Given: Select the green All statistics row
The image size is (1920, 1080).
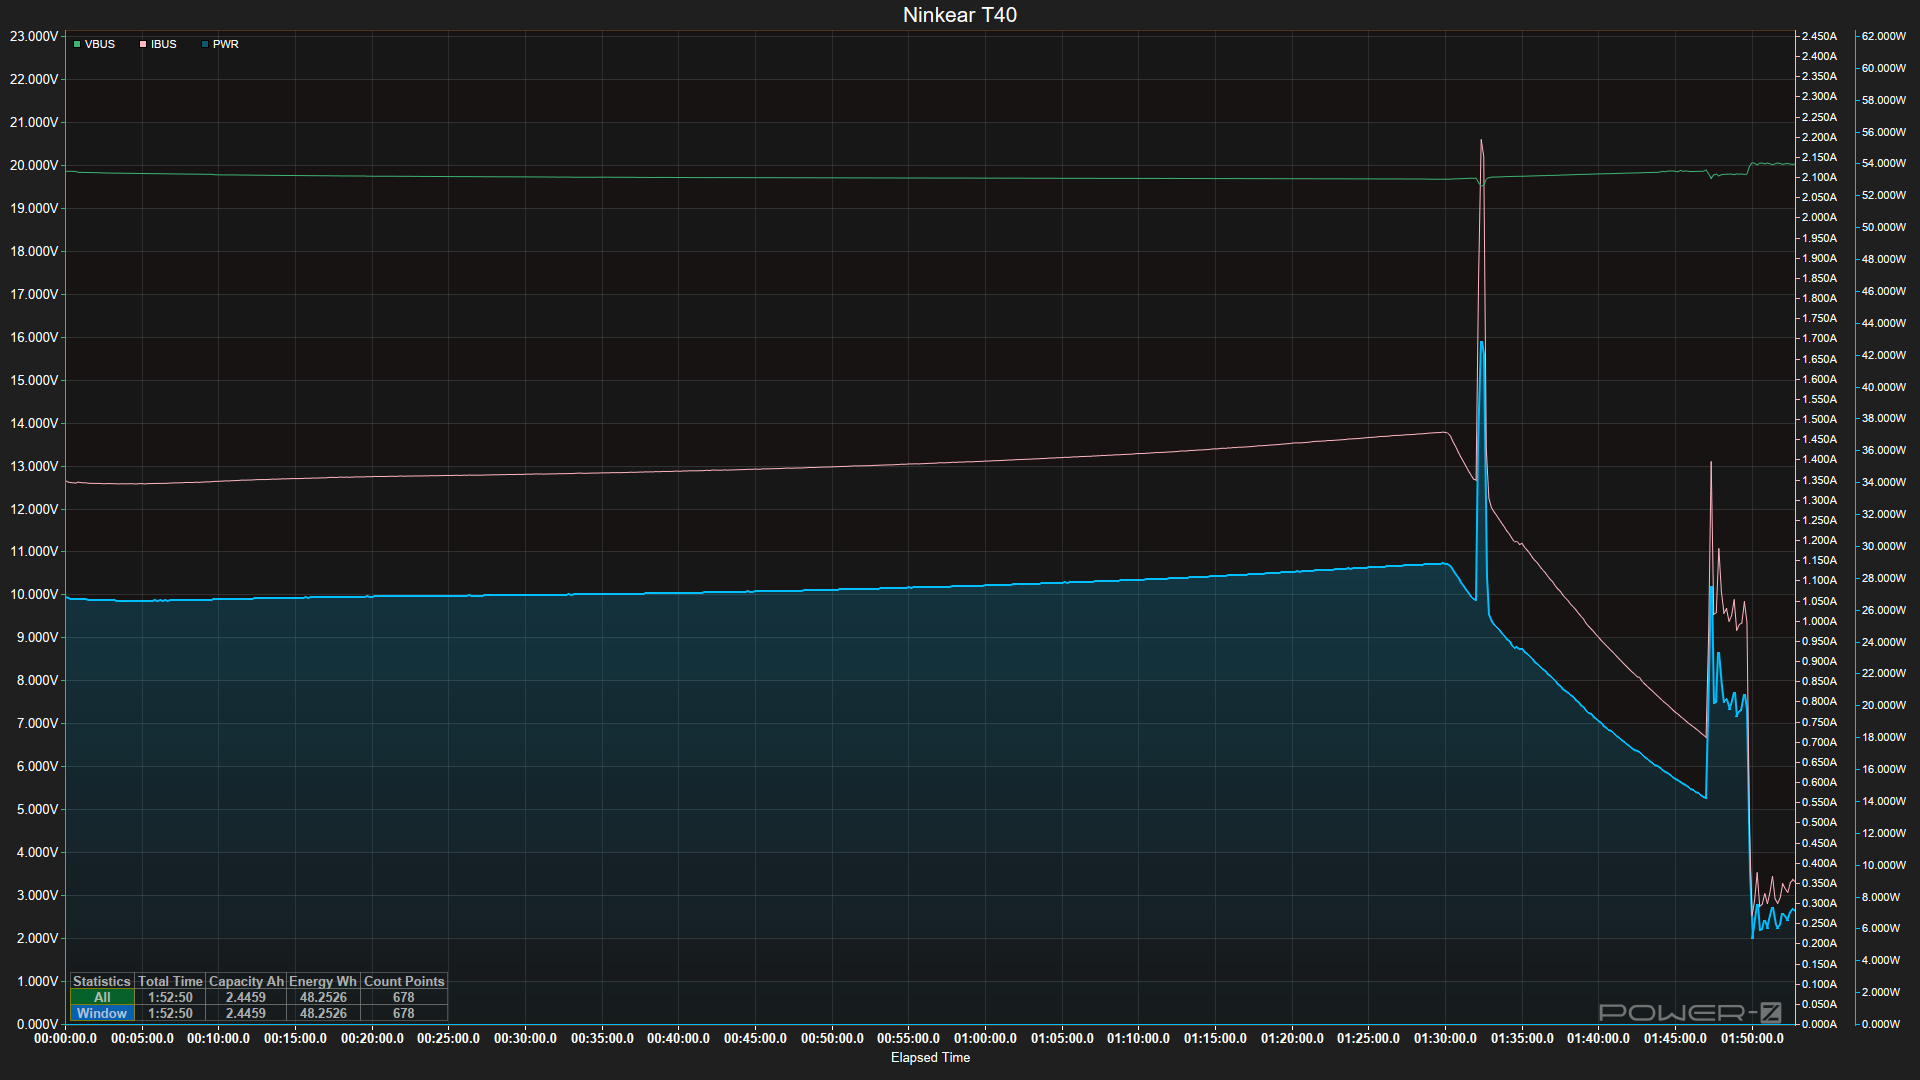Looking at the screenshot, I should [x=102, y=997].
